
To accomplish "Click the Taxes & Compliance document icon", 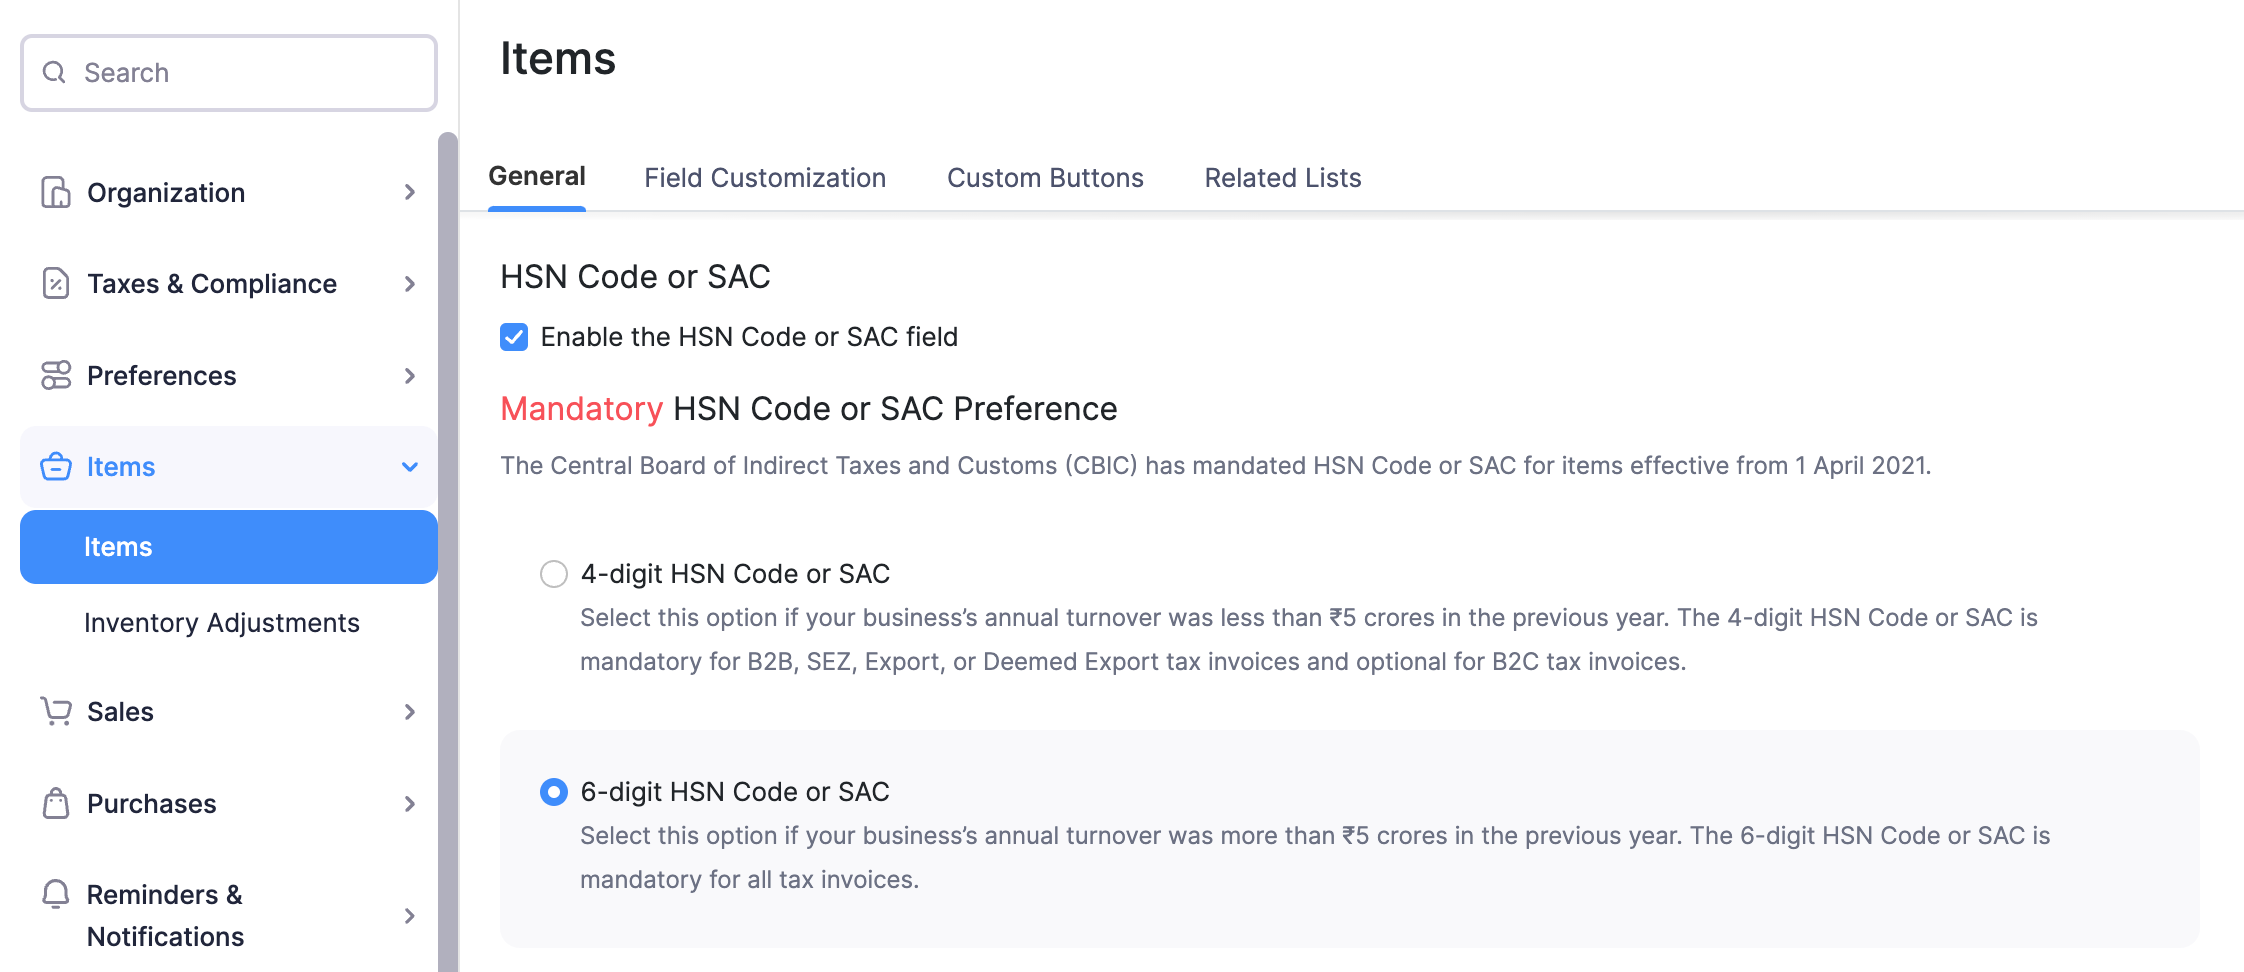I will [56, 284].
